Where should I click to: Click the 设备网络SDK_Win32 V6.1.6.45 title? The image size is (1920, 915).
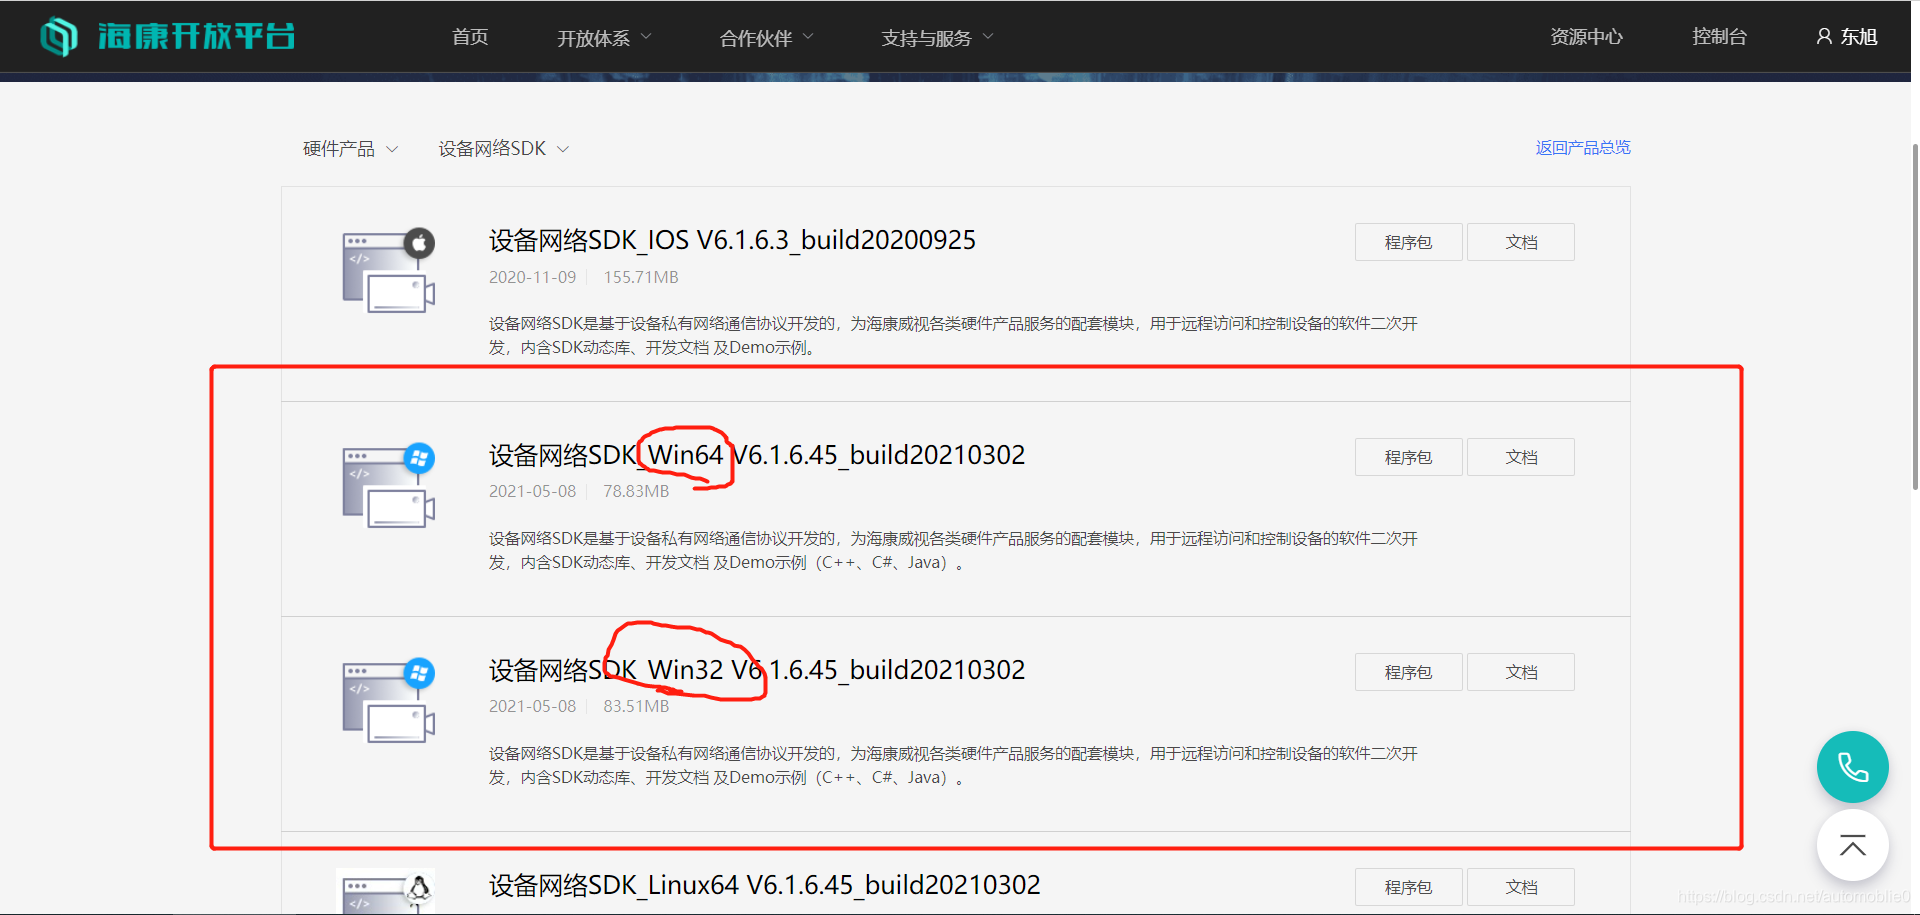[757, 671]
